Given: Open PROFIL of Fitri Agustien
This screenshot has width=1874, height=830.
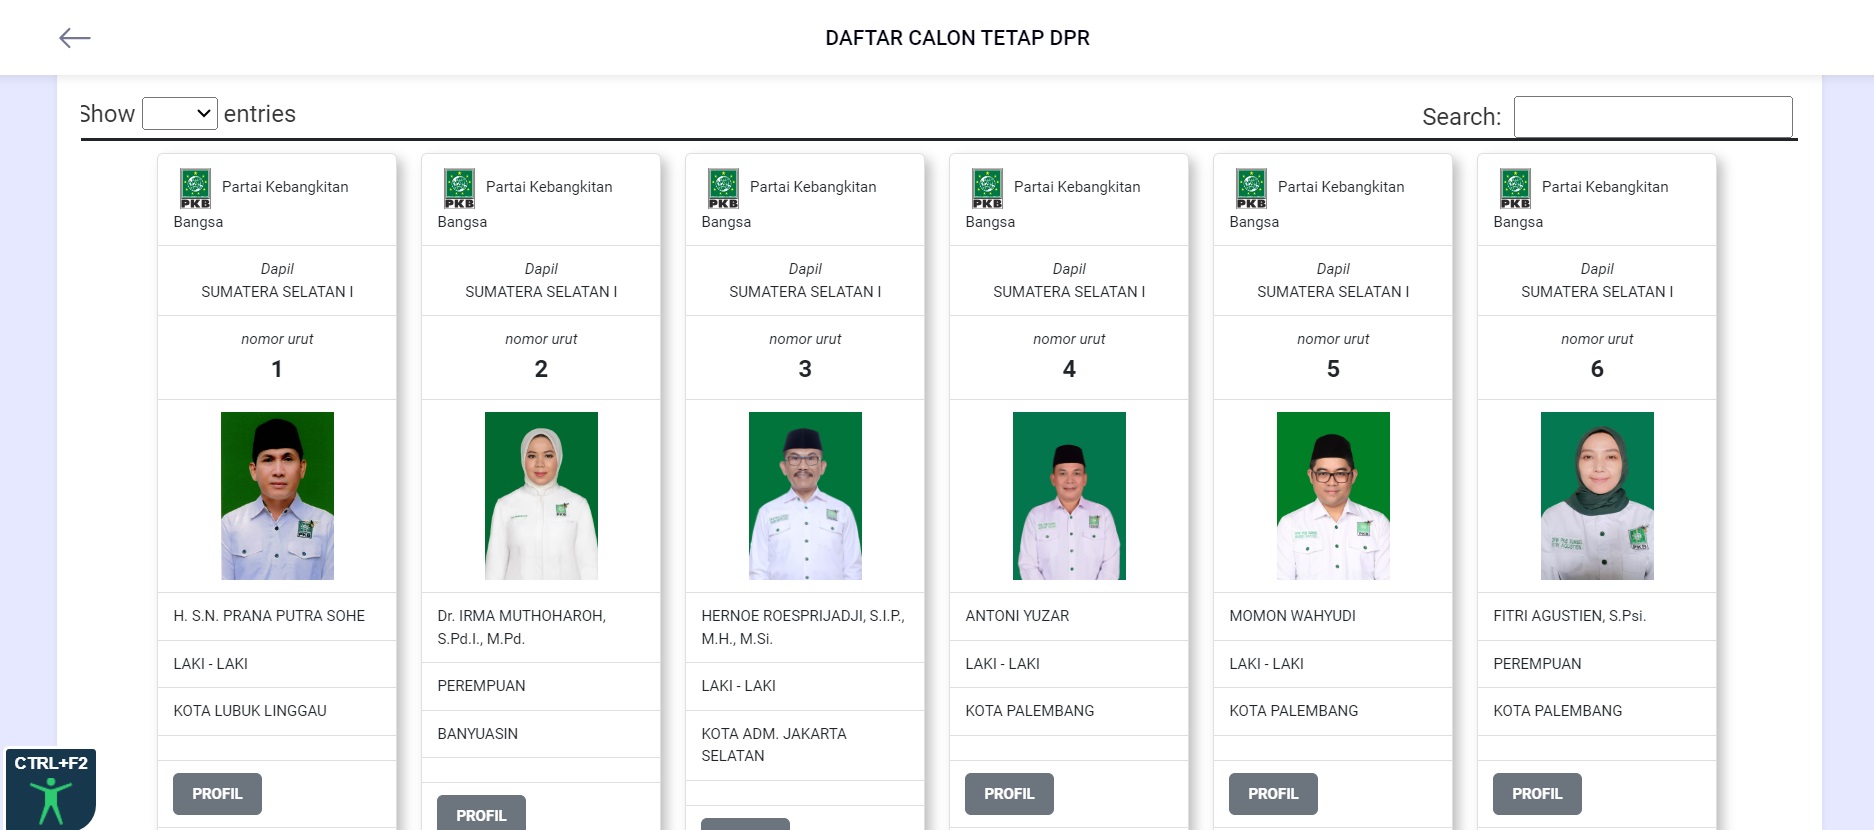Looking at the screenshot, I should (x=1537, y=794).
